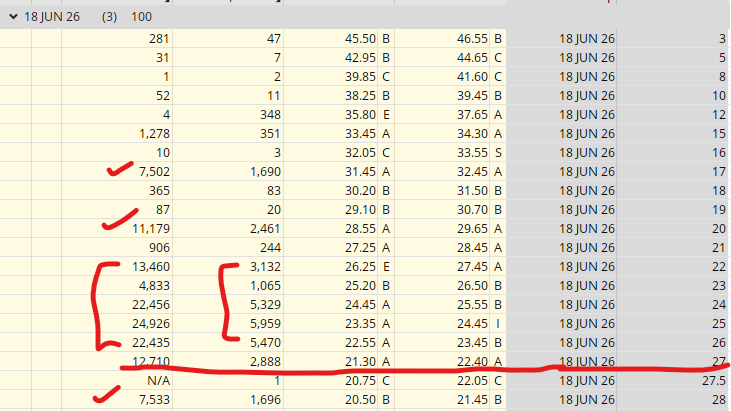The image size is (731, 411).
Task: Select volume 365 in strike 18 row
Action: tap(159, 191)
